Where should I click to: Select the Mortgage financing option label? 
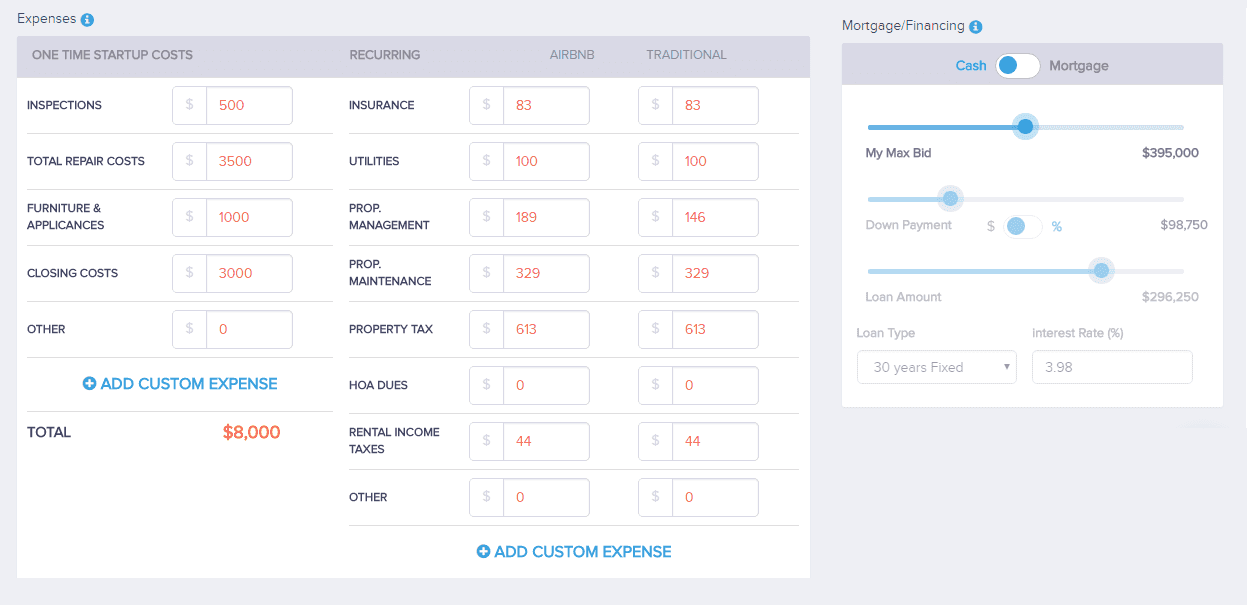(1078, 66)
